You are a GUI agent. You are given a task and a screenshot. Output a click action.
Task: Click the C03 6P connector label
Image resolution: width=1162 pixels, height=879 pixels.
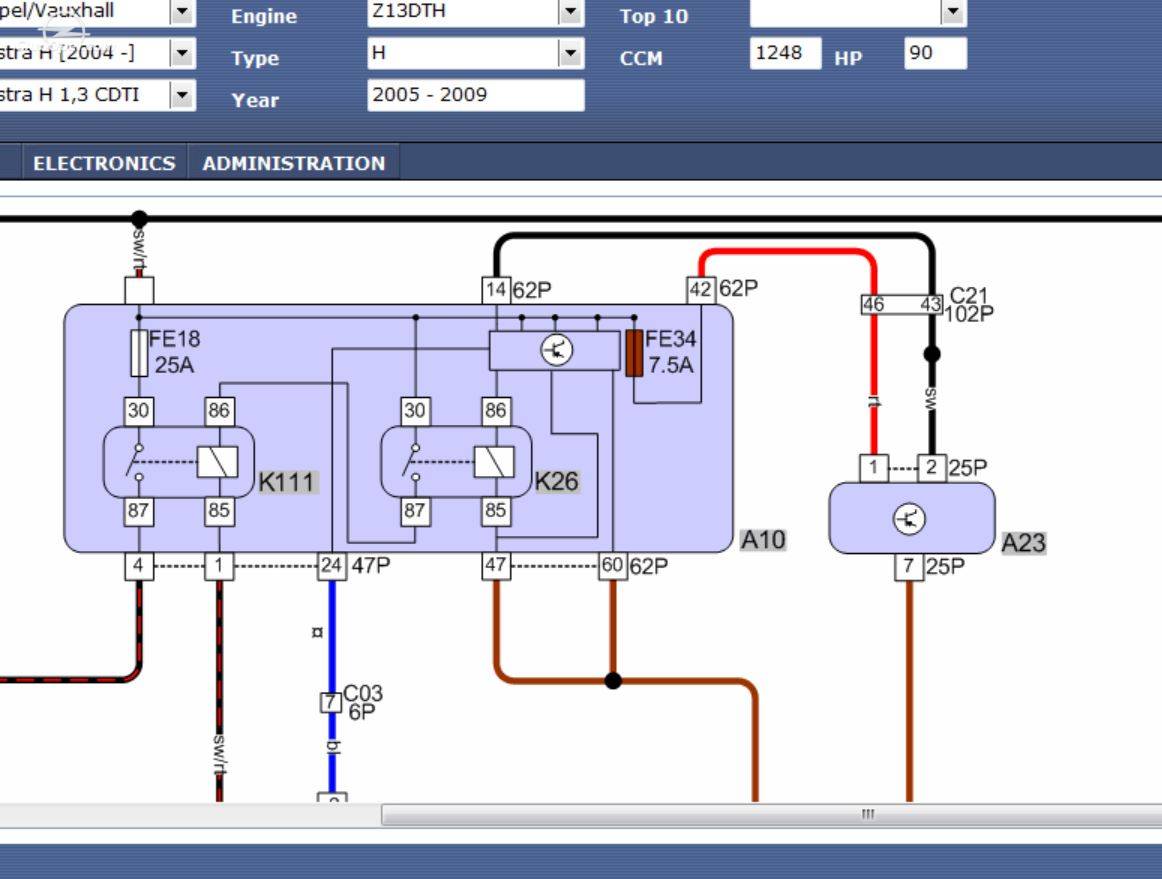[362, 703]
